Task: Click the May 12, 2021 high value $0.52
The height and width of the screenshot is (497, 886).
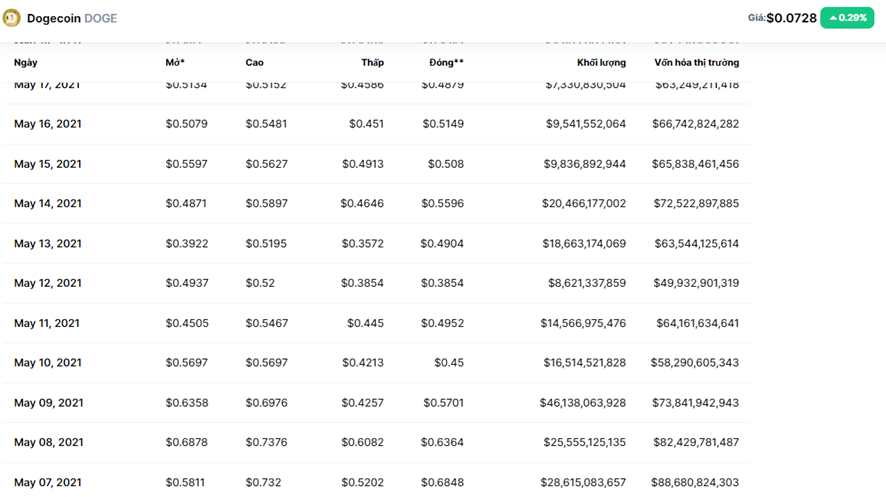Action: point(260,283)
